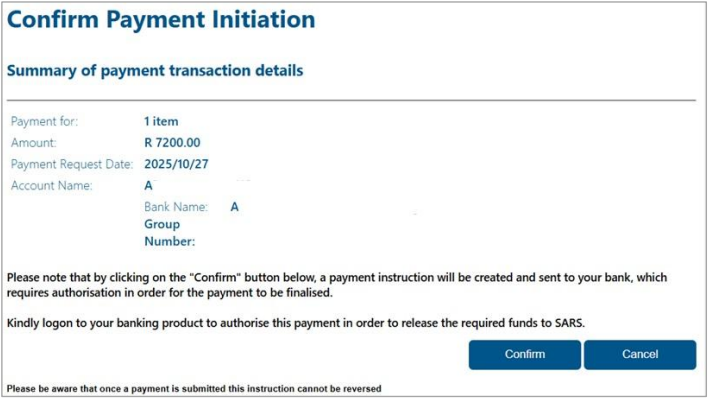Click the Bank Name label
Screen dimensions: 712x400
click(176, 207)
